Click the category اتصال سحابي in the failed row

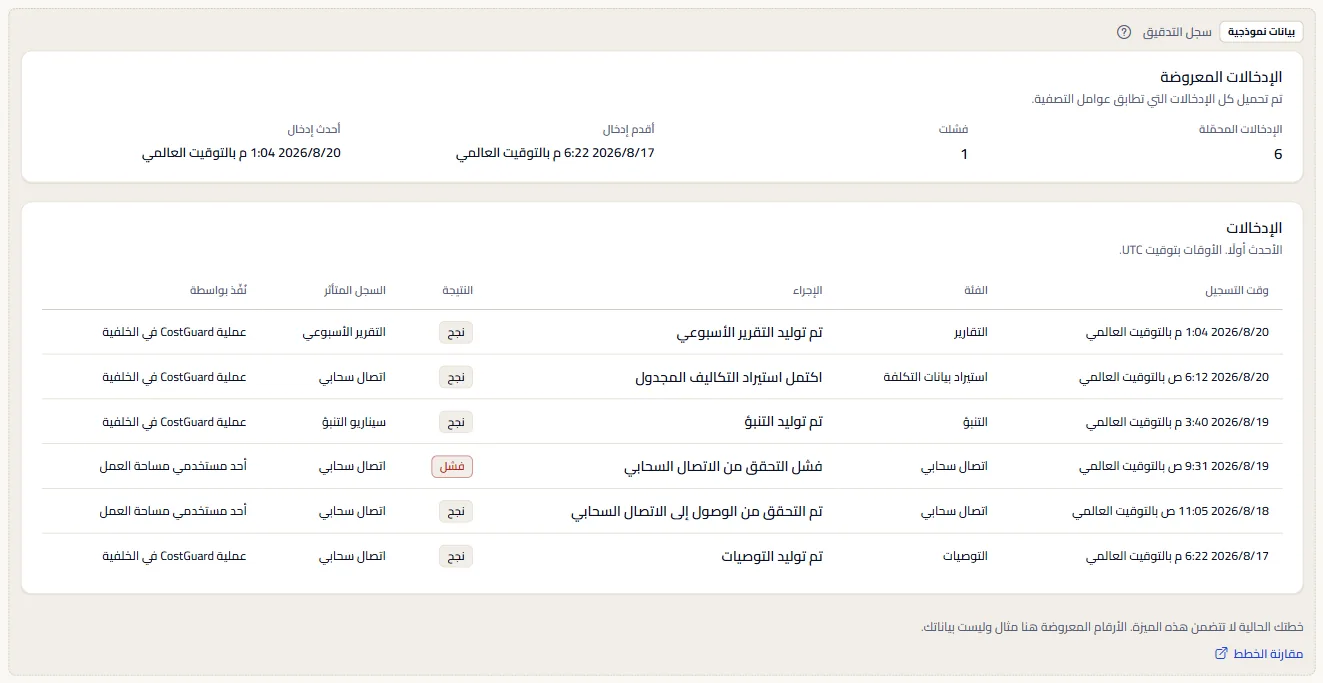pos(955,467)
